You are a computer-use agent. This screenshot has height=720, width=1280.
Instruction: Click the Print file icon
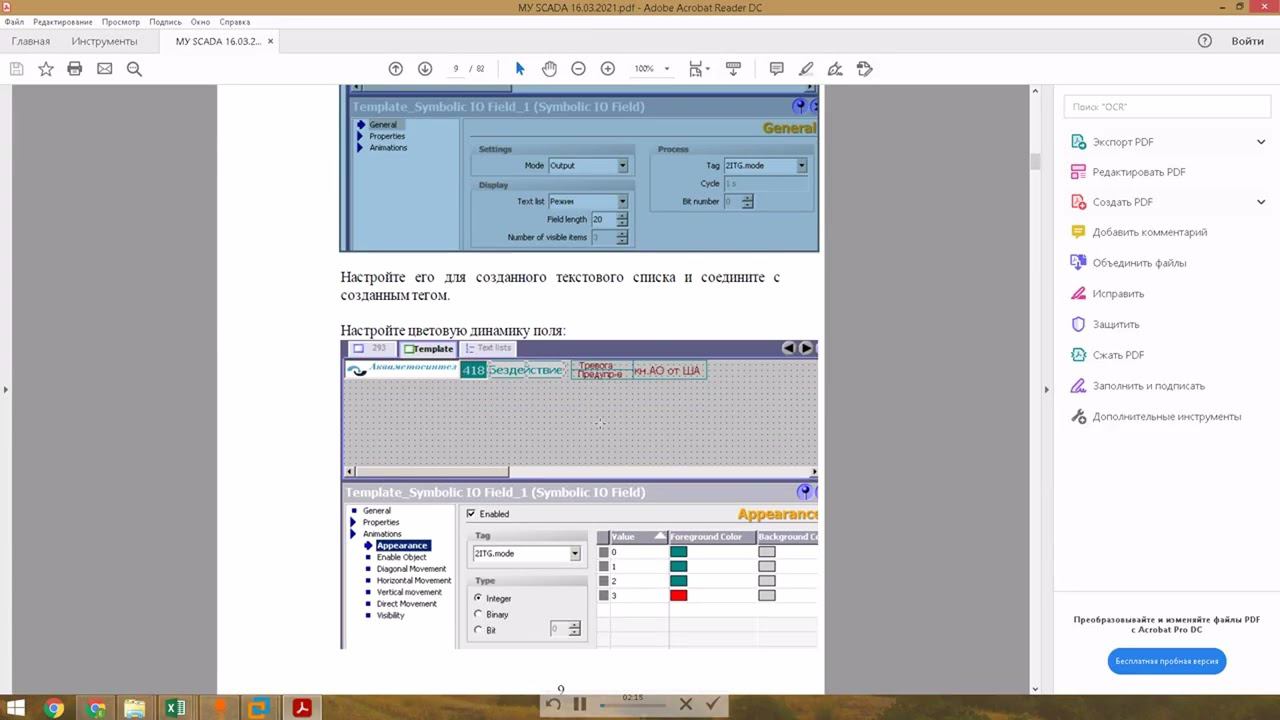pos(75,69)
